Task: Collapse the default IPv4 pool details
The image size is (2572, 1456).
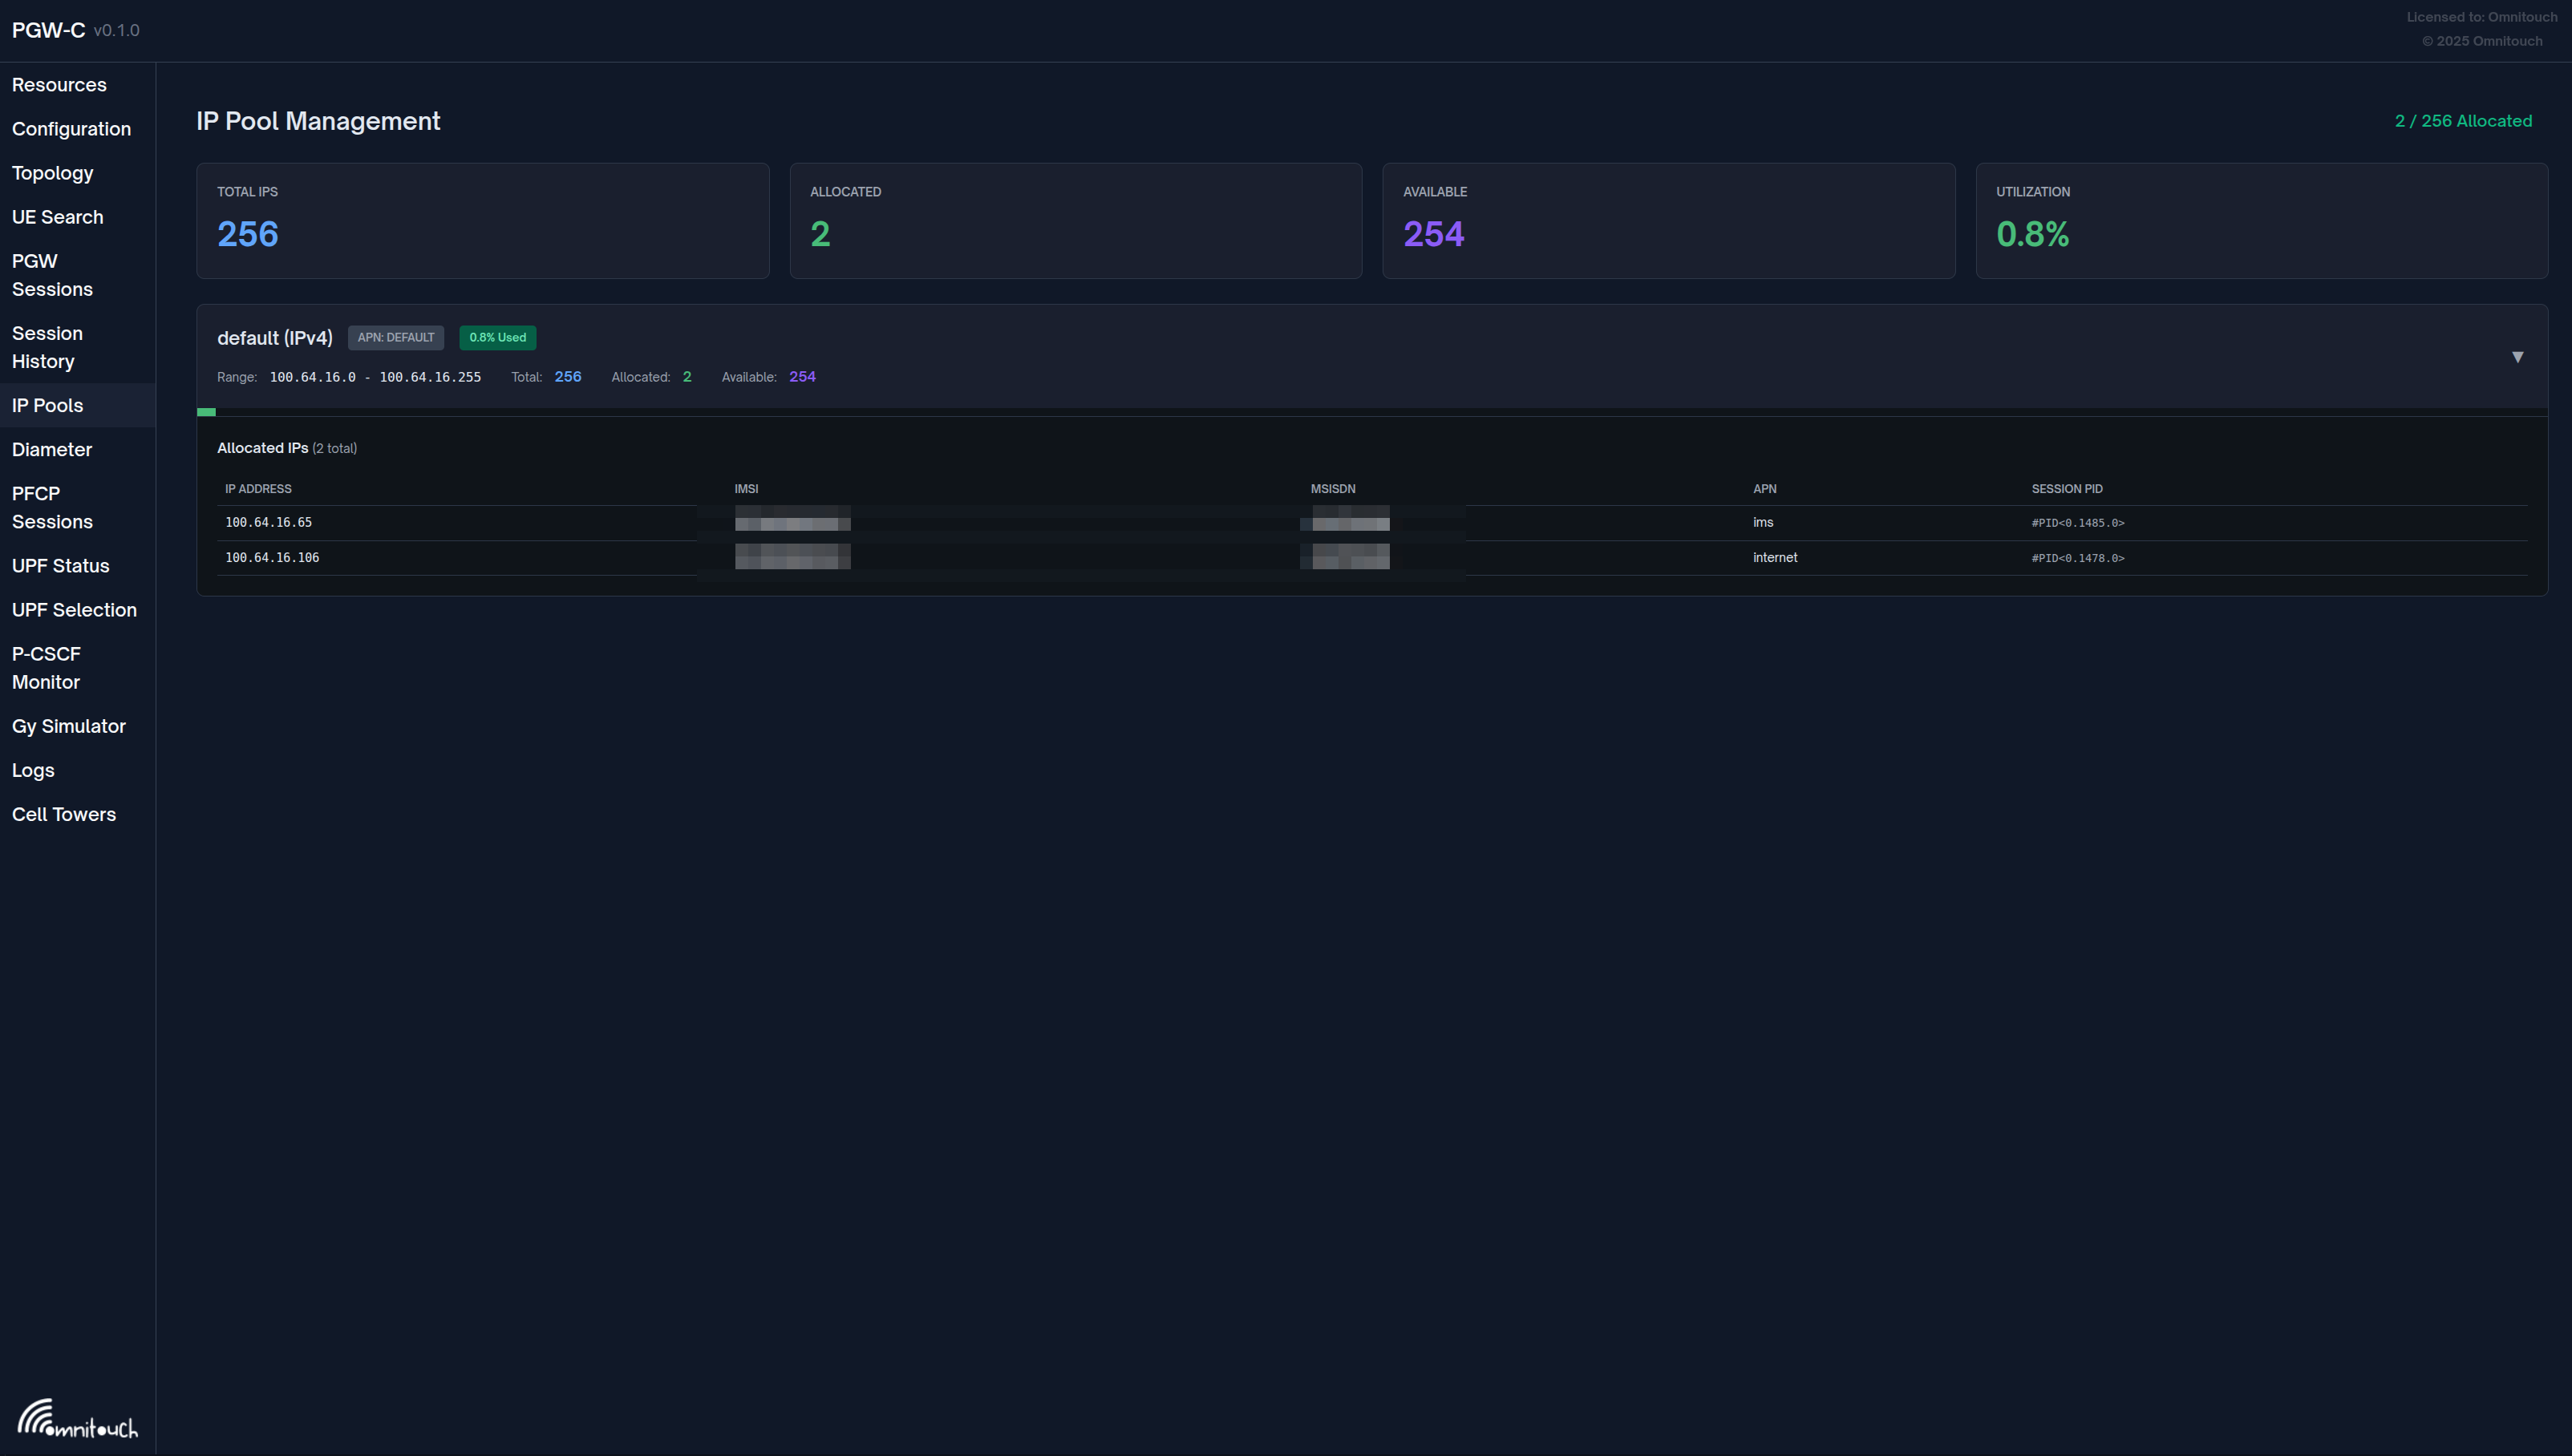Action: point(2519,356)
